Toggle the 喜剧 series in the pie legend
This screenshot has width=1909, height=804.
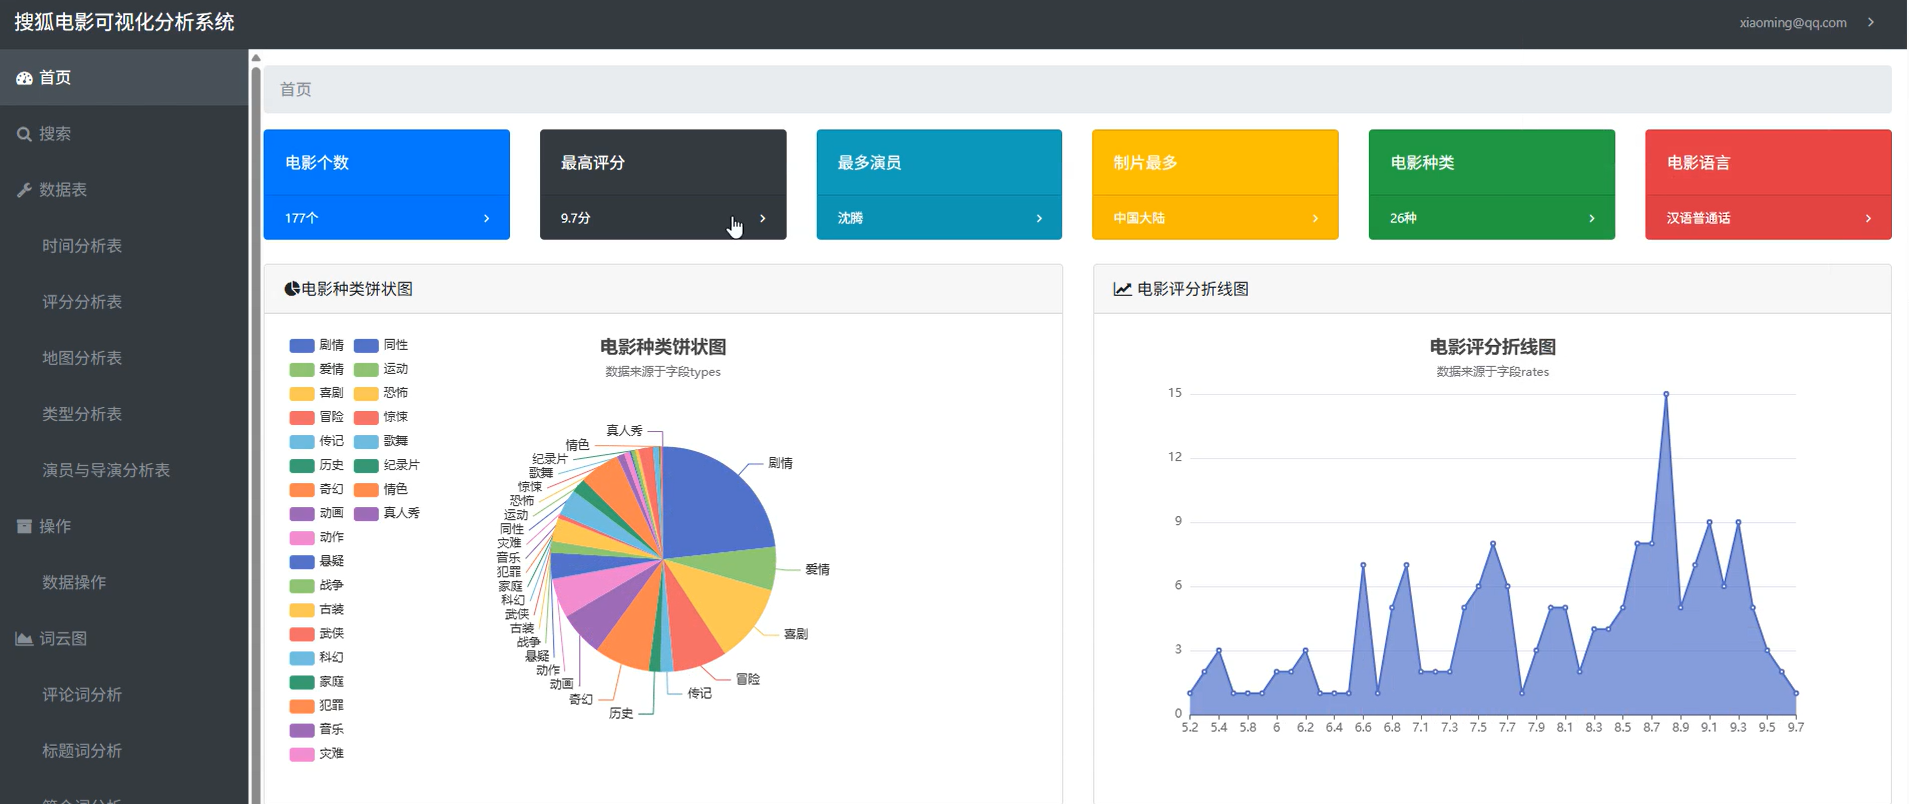(x=317, y=393)
